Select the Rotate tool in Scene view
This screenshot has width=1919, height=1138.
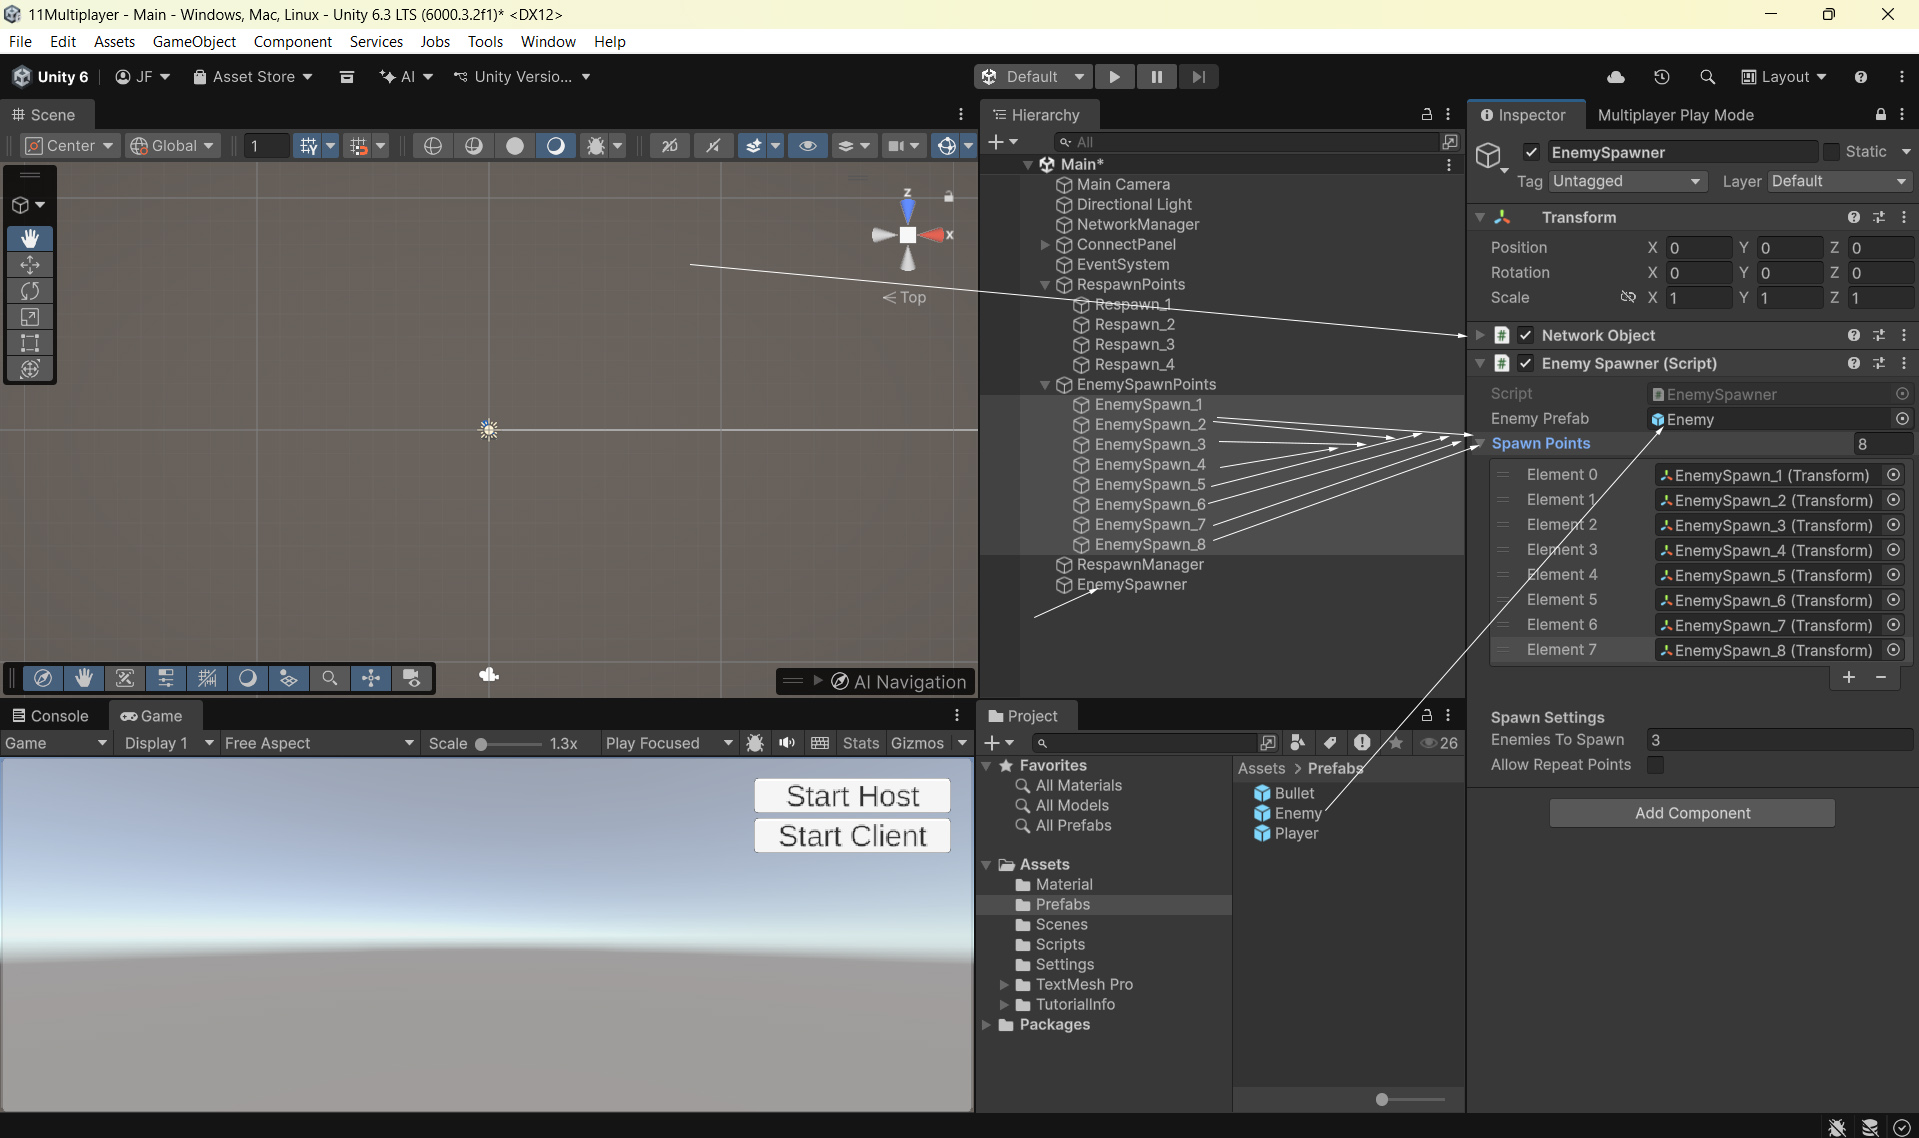30,291
